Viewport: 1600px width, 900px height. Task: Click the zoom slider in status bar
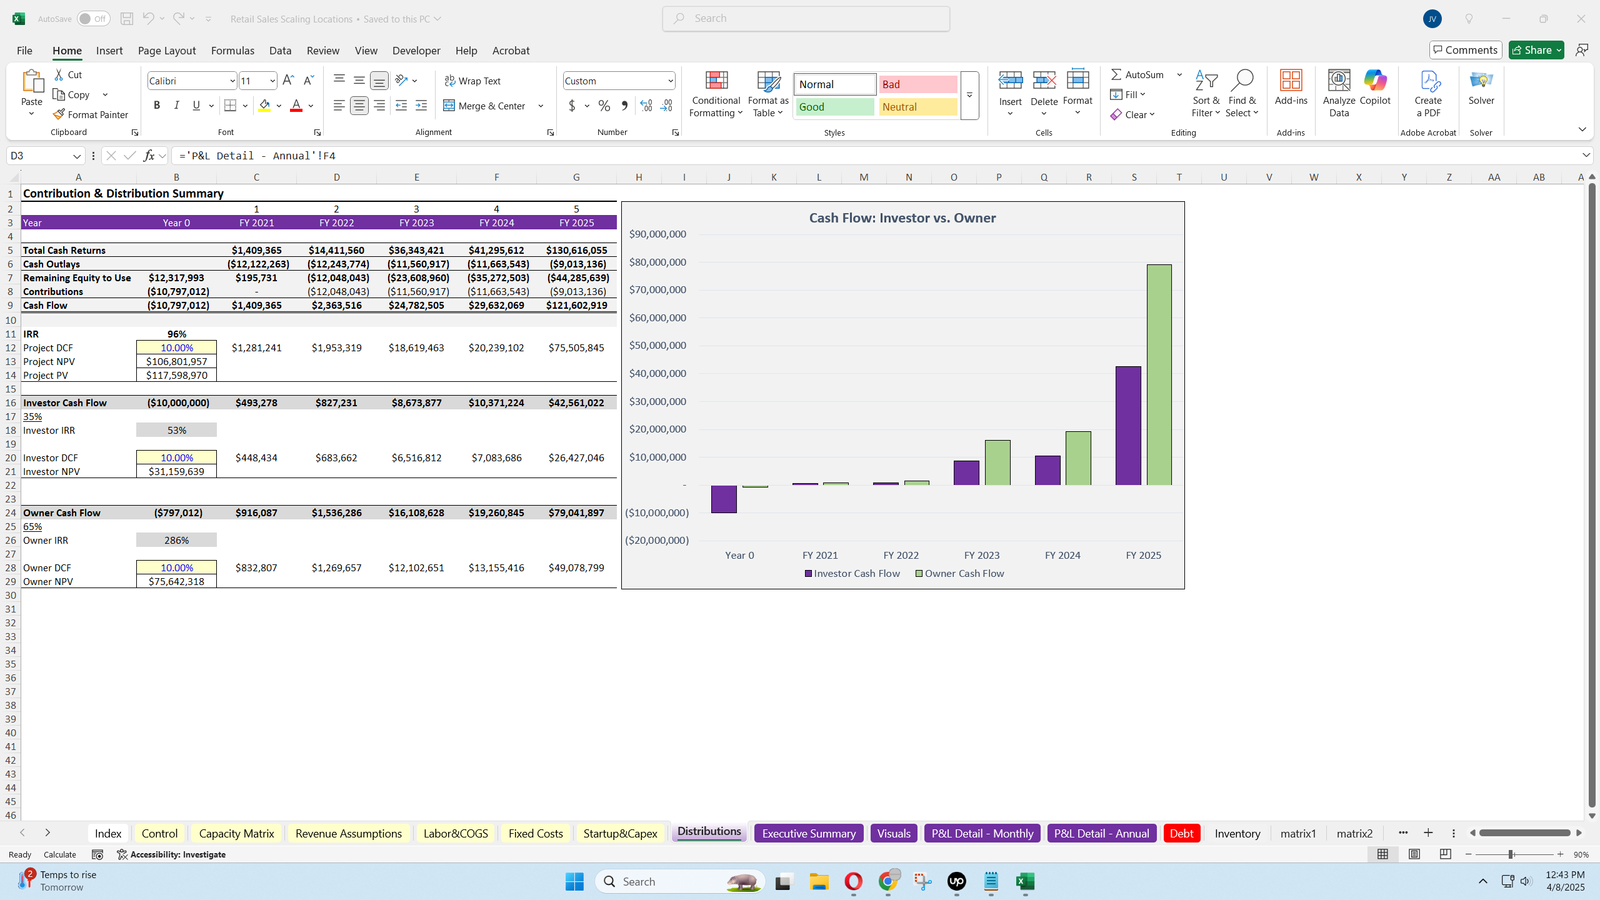tap(1511, 854)
